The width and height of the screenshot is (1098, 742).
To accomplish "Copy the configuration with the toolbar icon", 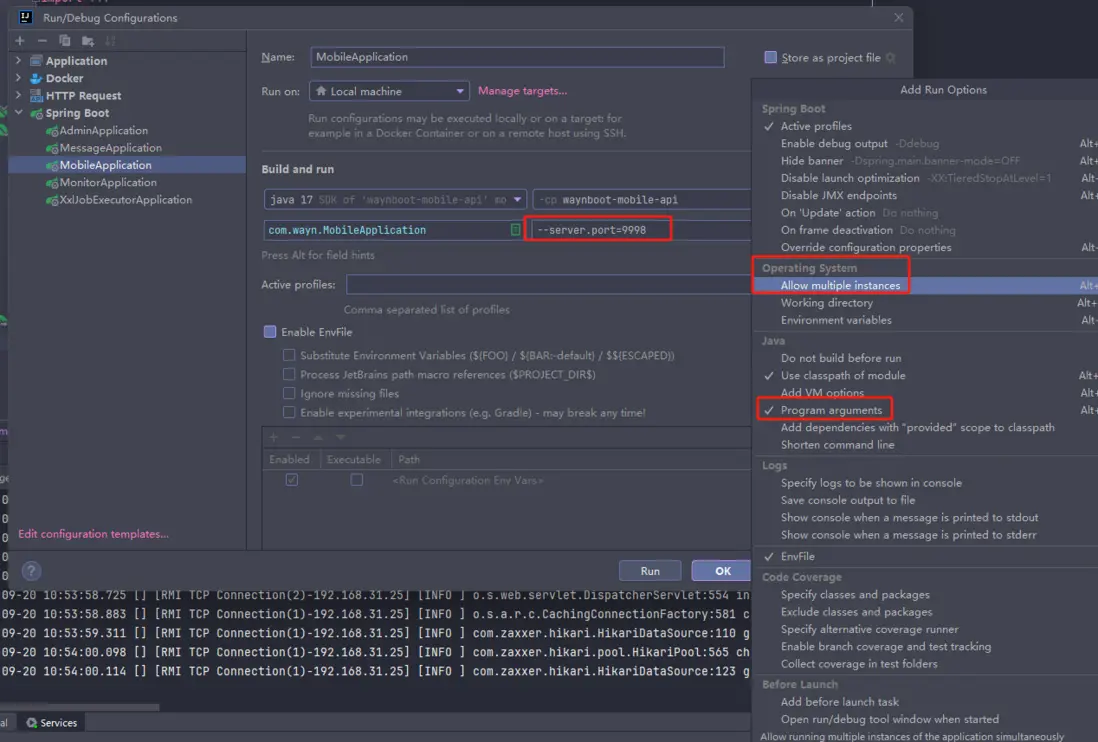I will (x=64, y=41).
